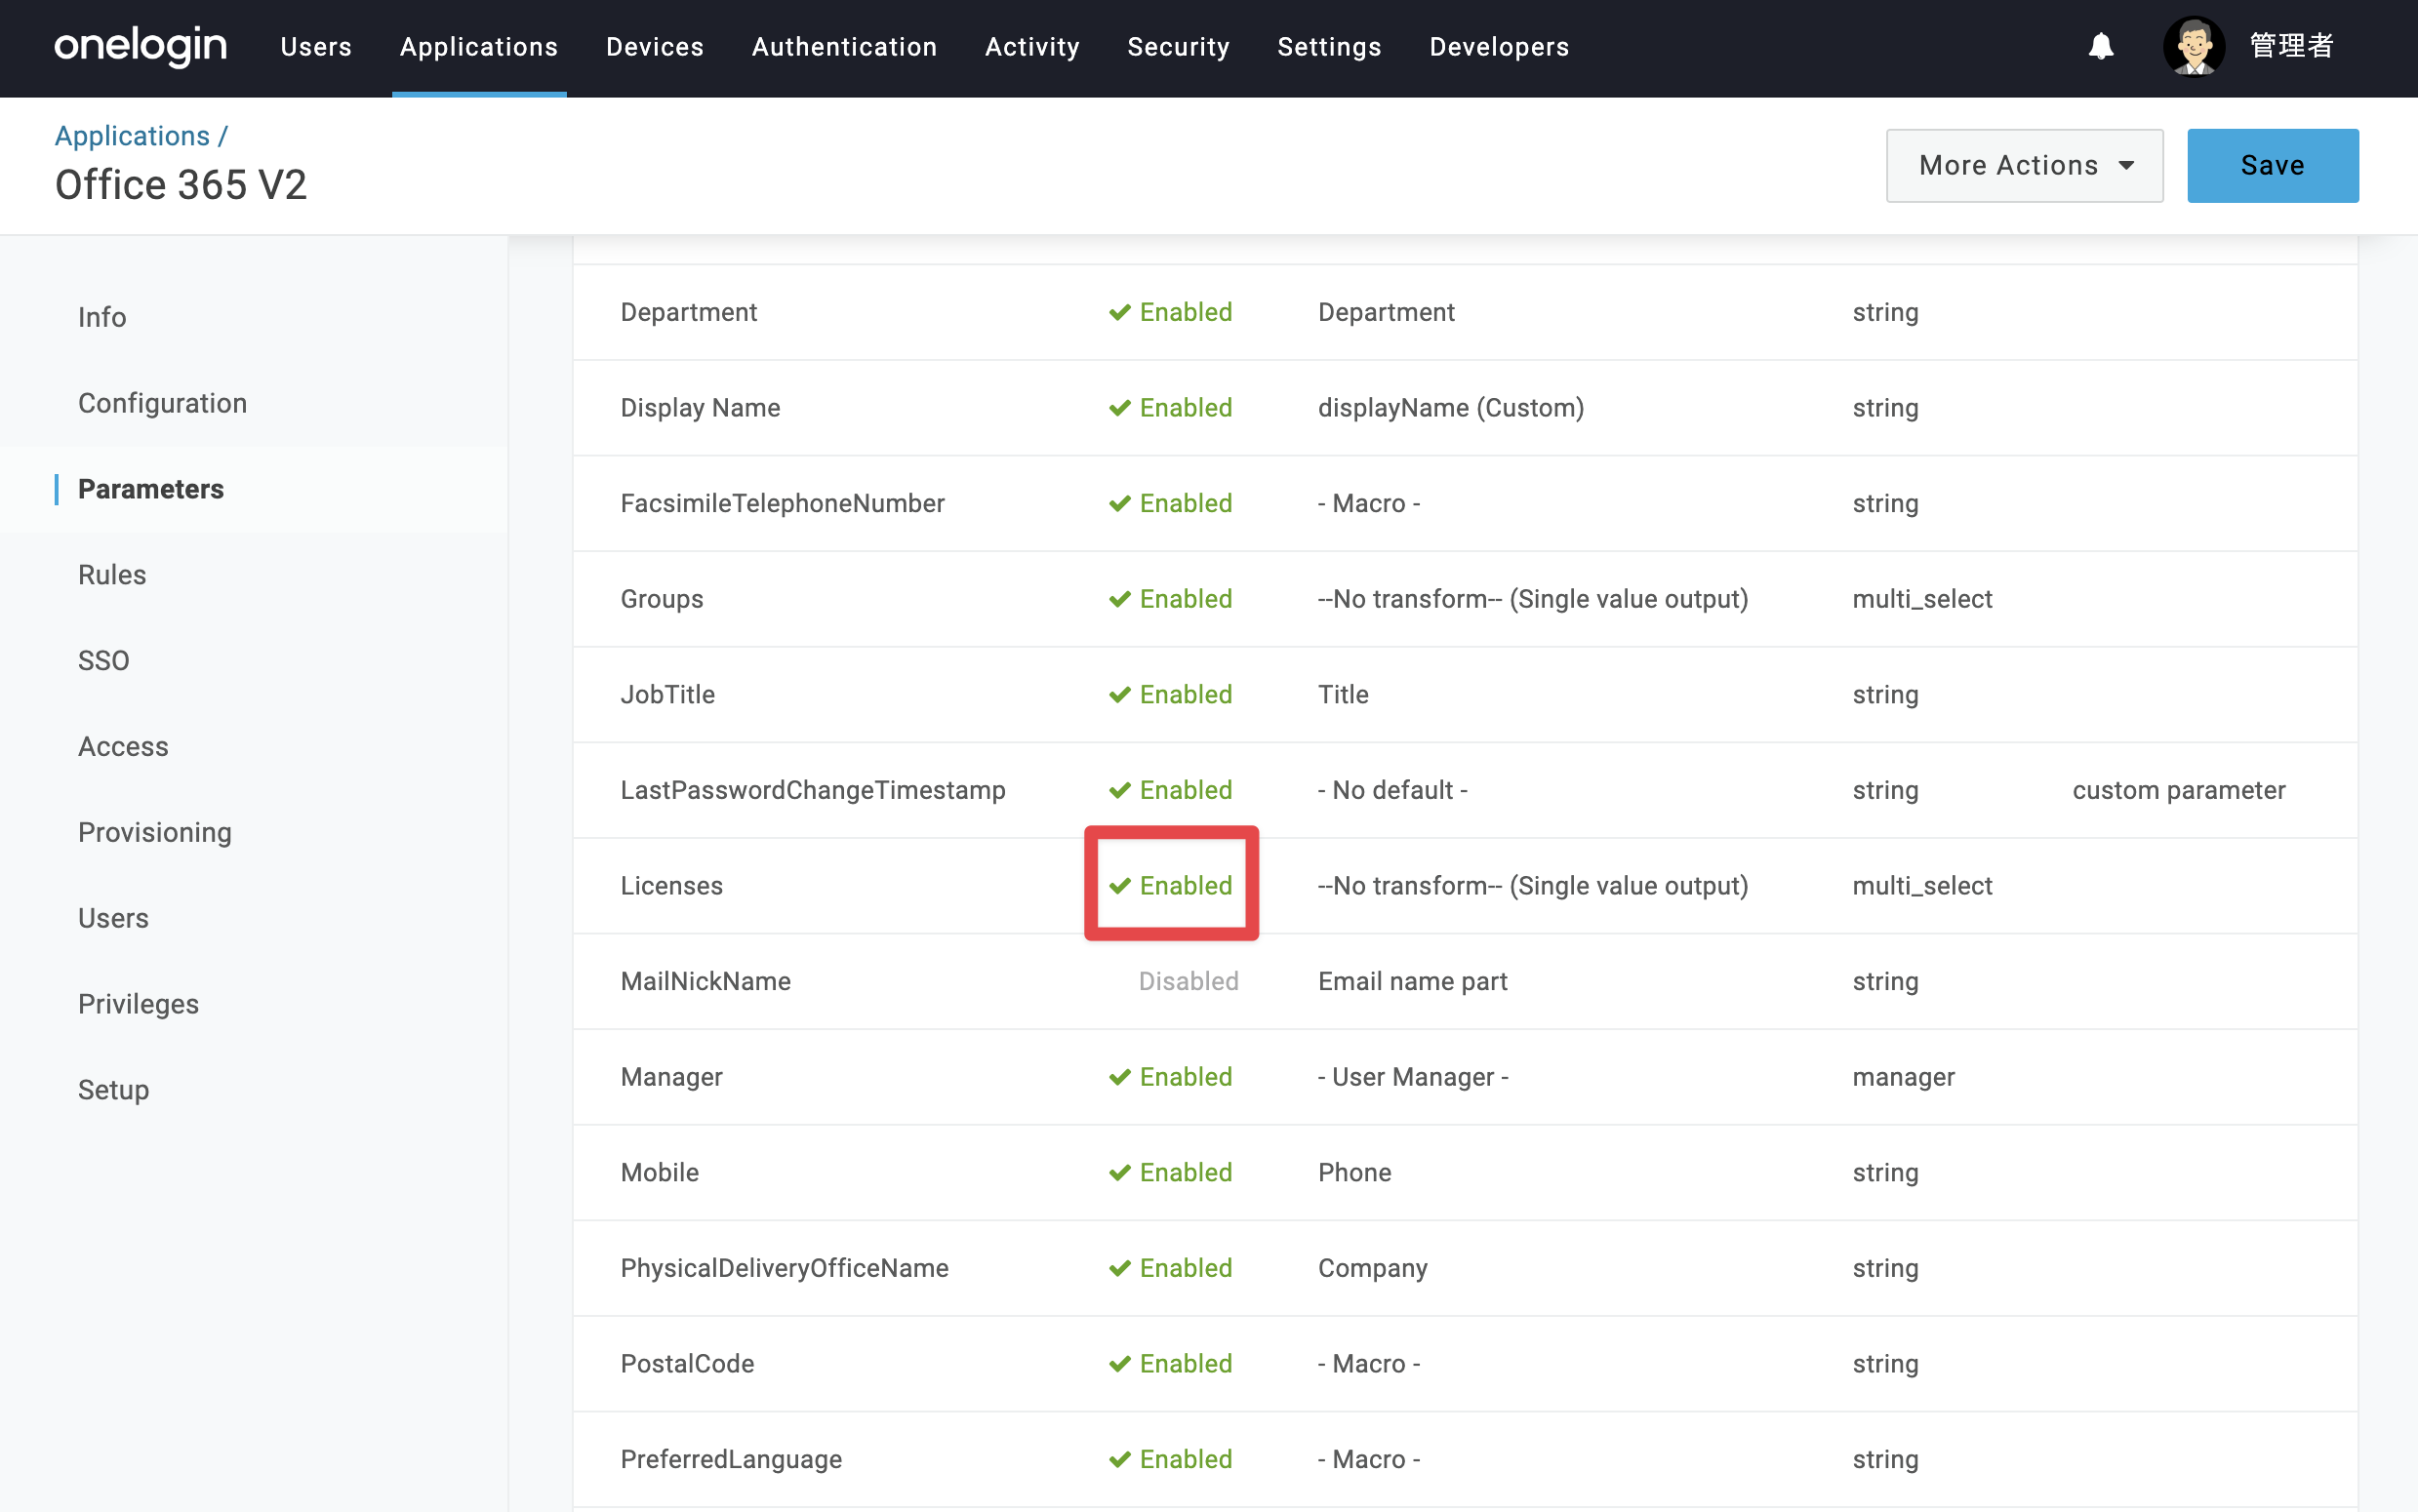Screen dimensions: 2418x1512
Task: Switch to the SSO sidebar tab
Action: [x=104, y=661]
